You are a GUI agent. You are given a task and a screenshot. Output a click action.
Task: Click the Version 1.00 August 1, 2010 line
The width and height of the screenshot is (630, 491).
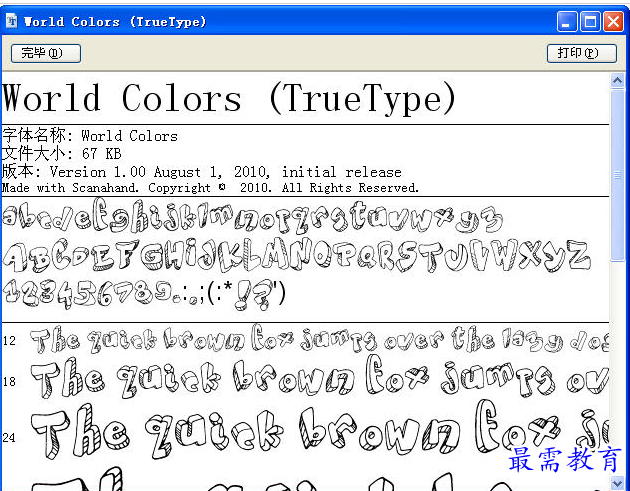coord(202,172)
